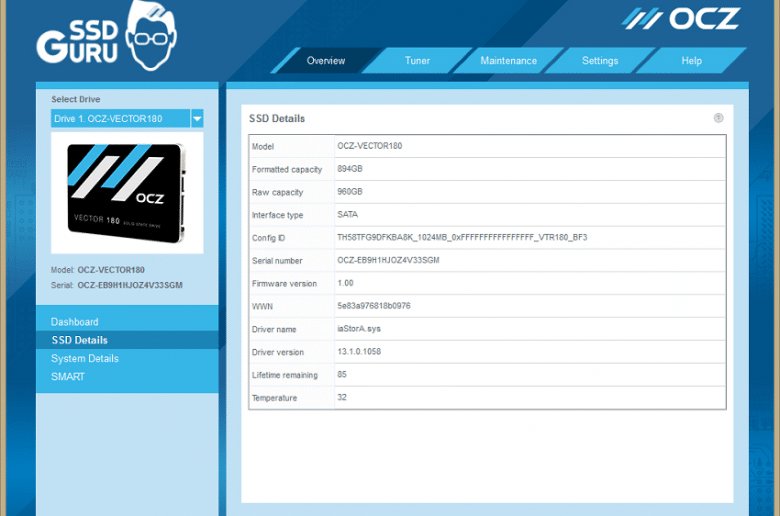Viewport: 780px width, 516px height.
Task: Click the Formatted capacity value 894GB
Action: (x=350, y=169)
